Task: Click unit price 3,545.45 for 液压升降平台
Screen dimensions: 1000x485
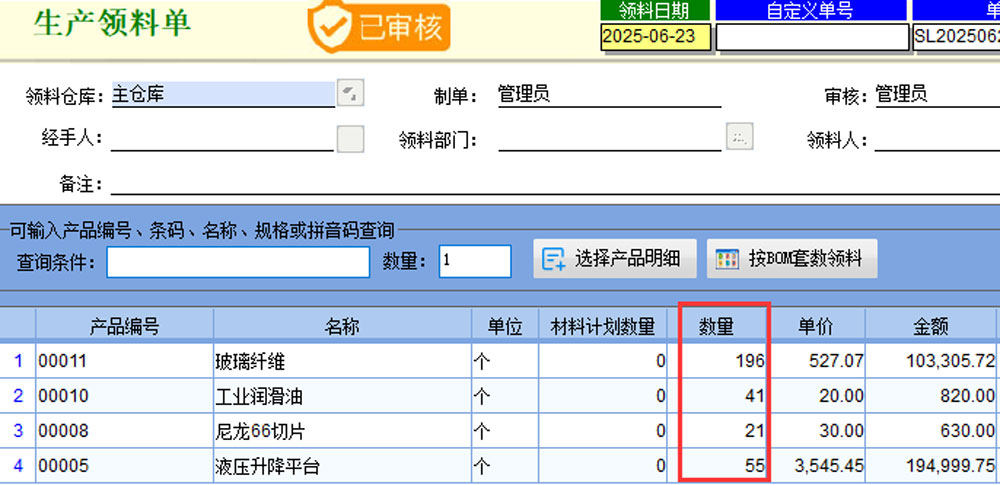Action: tap(818, 466)
